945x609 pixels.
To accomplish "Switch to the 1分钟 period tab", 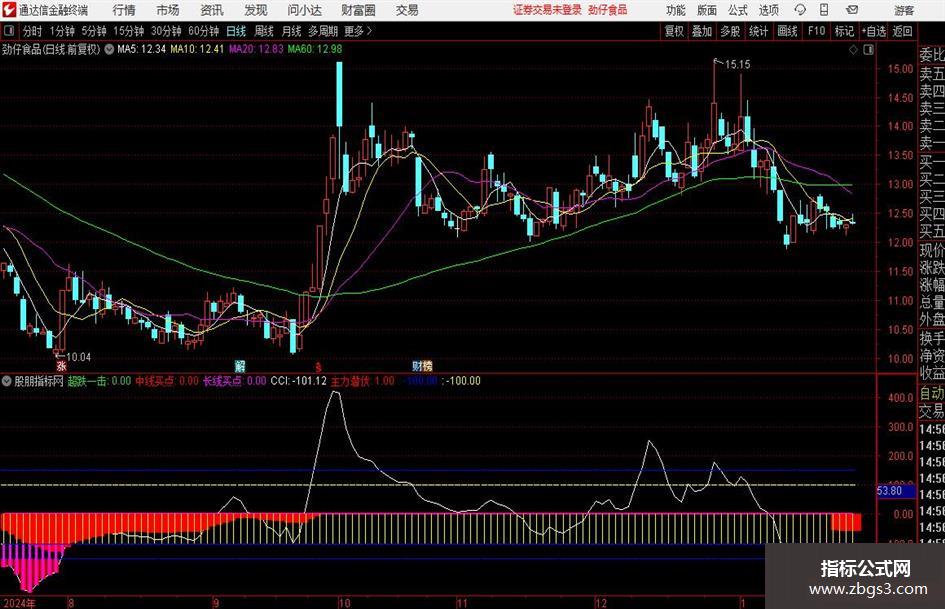I will pyautogui.click(x=62, y=31).
